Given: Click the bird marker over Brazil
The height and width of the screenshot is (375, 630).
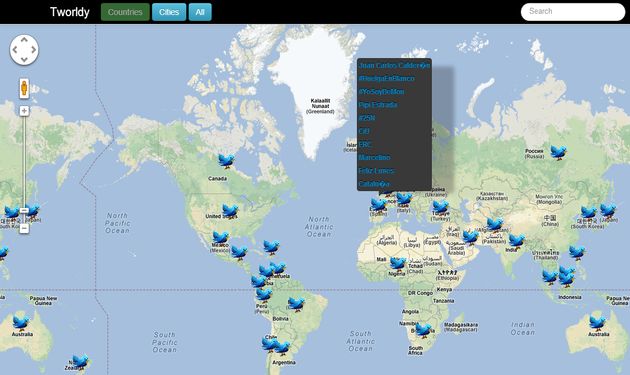Looking at the screenshot, I should click(296, 304).
